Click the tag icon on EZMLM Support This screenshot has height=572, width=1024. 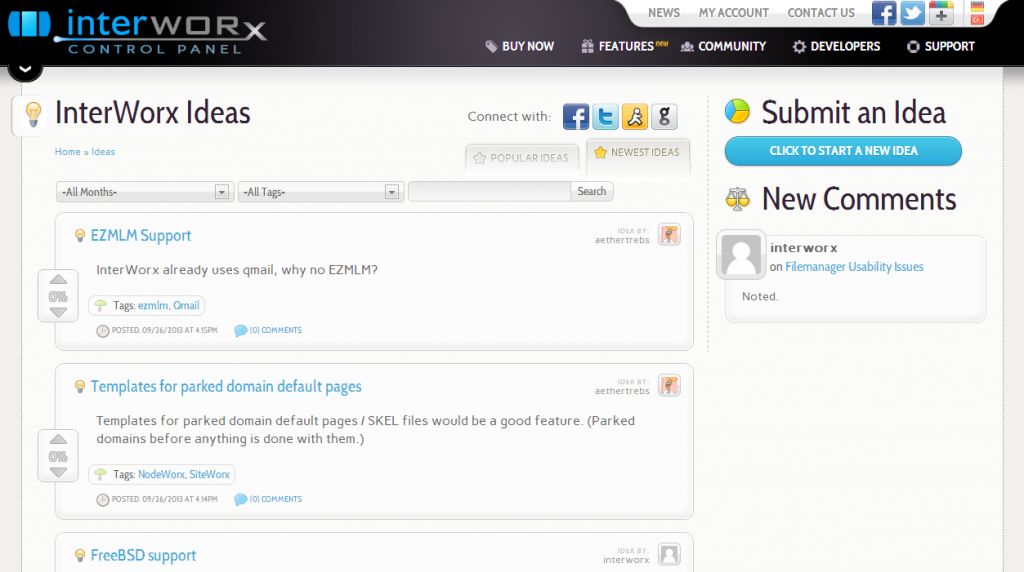pos(101,305)
